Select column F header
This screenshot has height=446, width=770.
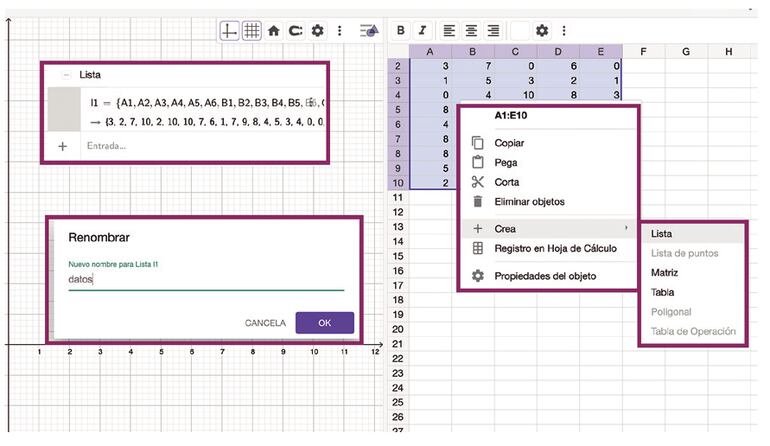pyautogui.click(x=643, y=52)
